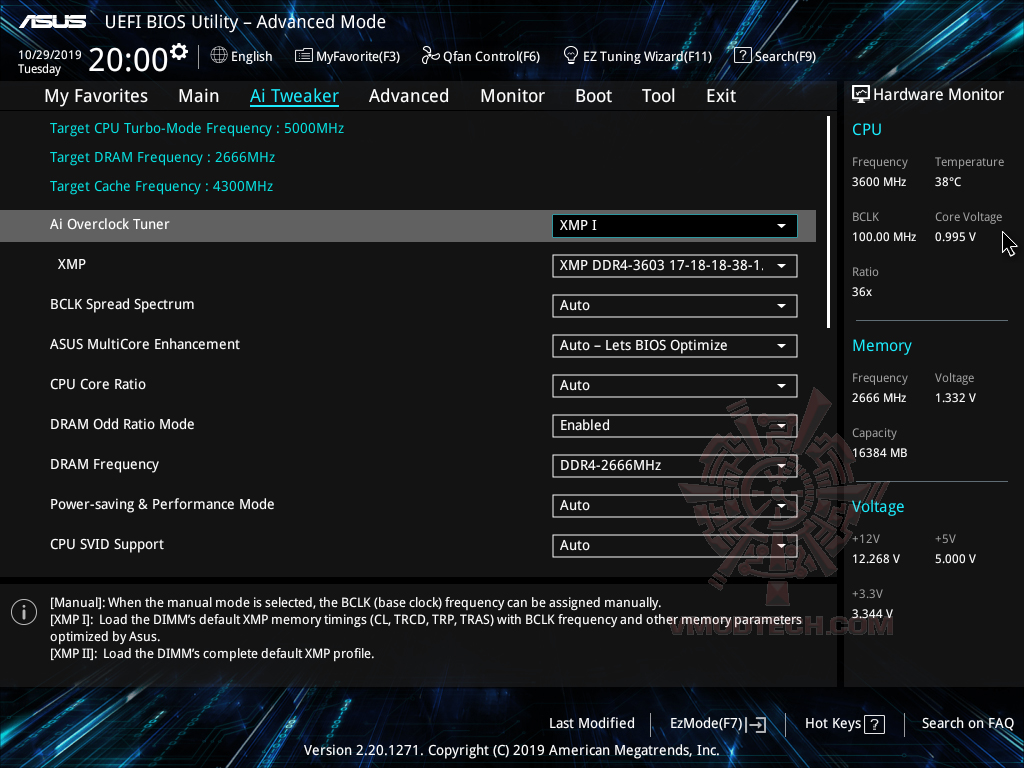Open Qfan Control settings
1024x768 pixels.
[480, 56]
